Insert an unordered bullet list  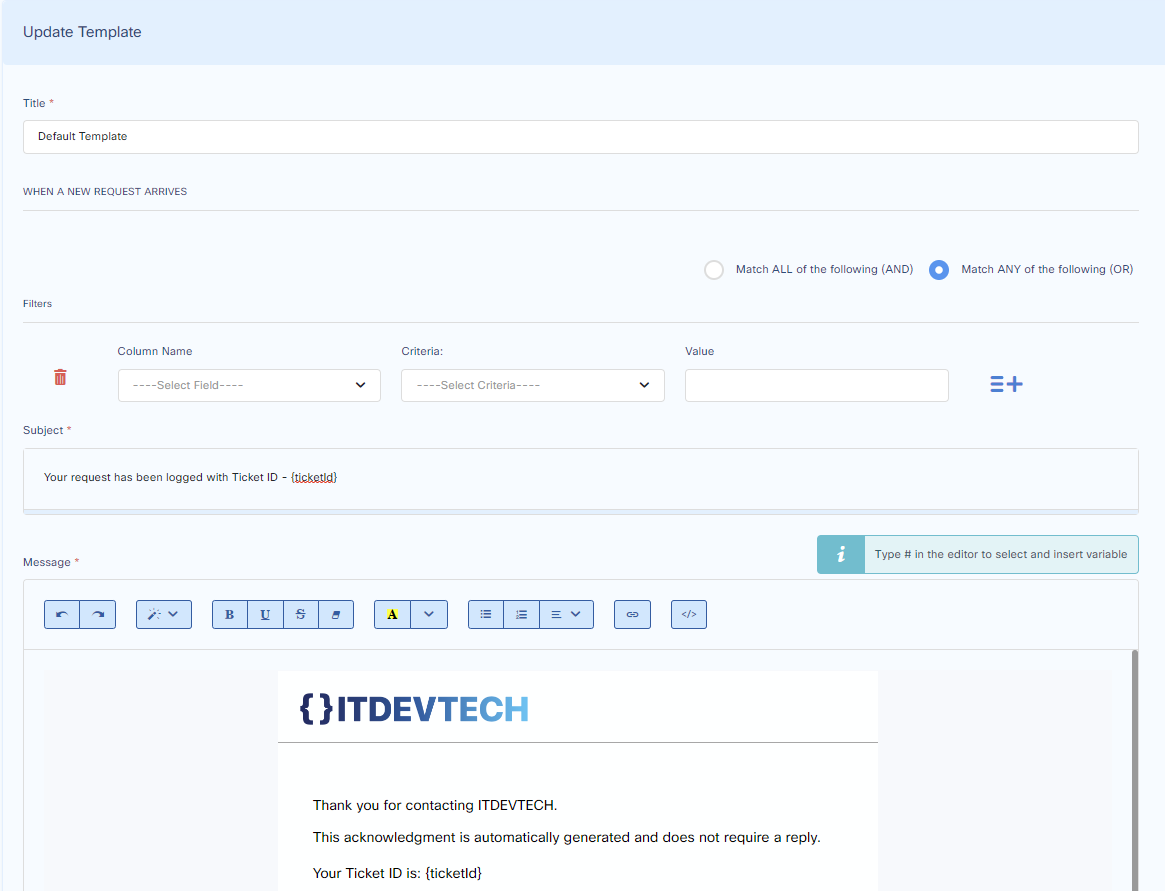coord(486,614)
